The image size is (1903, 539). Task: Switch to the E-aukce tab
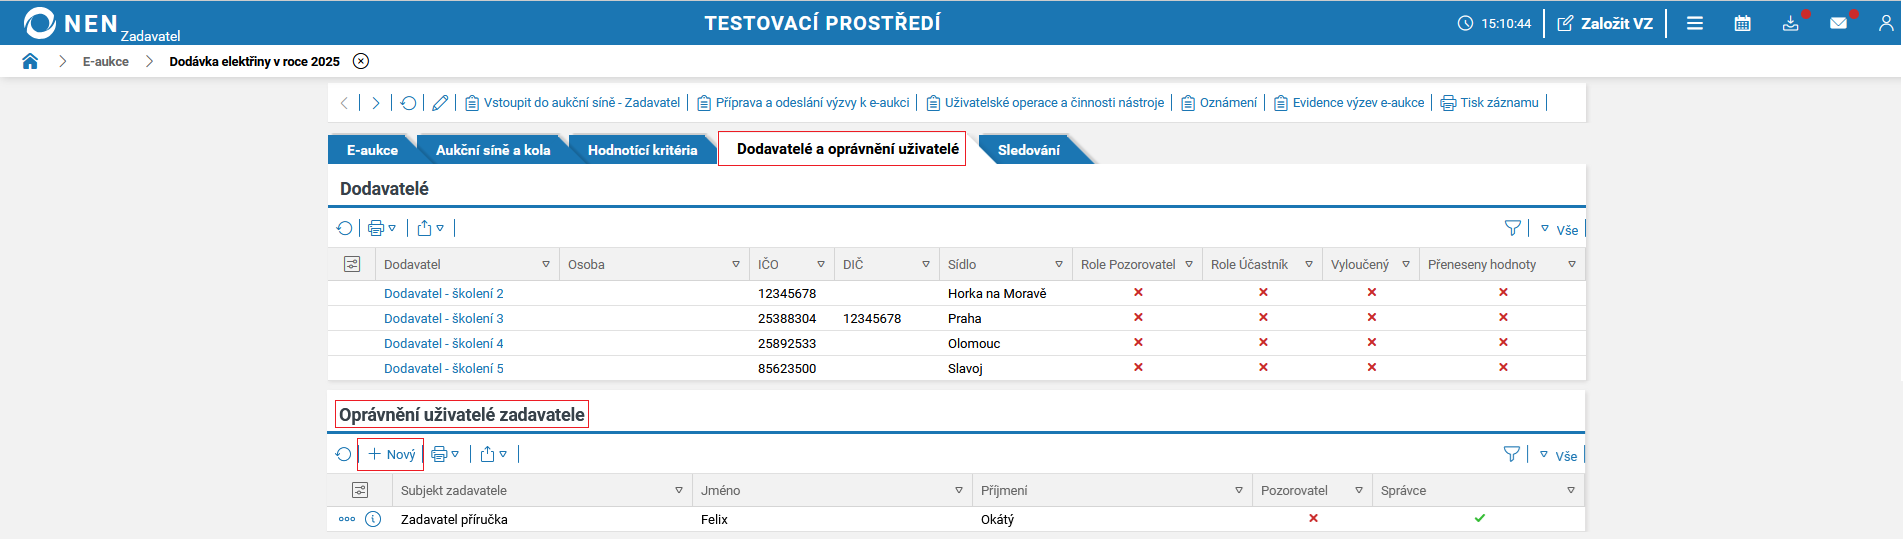tap(372, 150)
